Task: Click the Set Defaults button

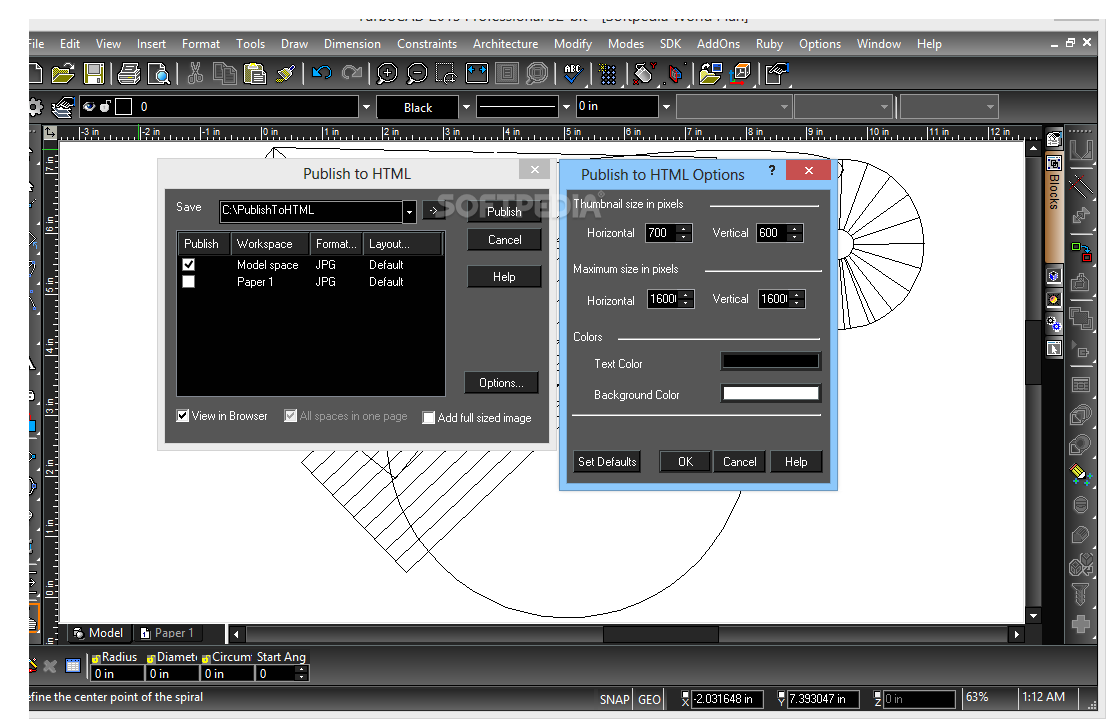Action: point(607,461)
